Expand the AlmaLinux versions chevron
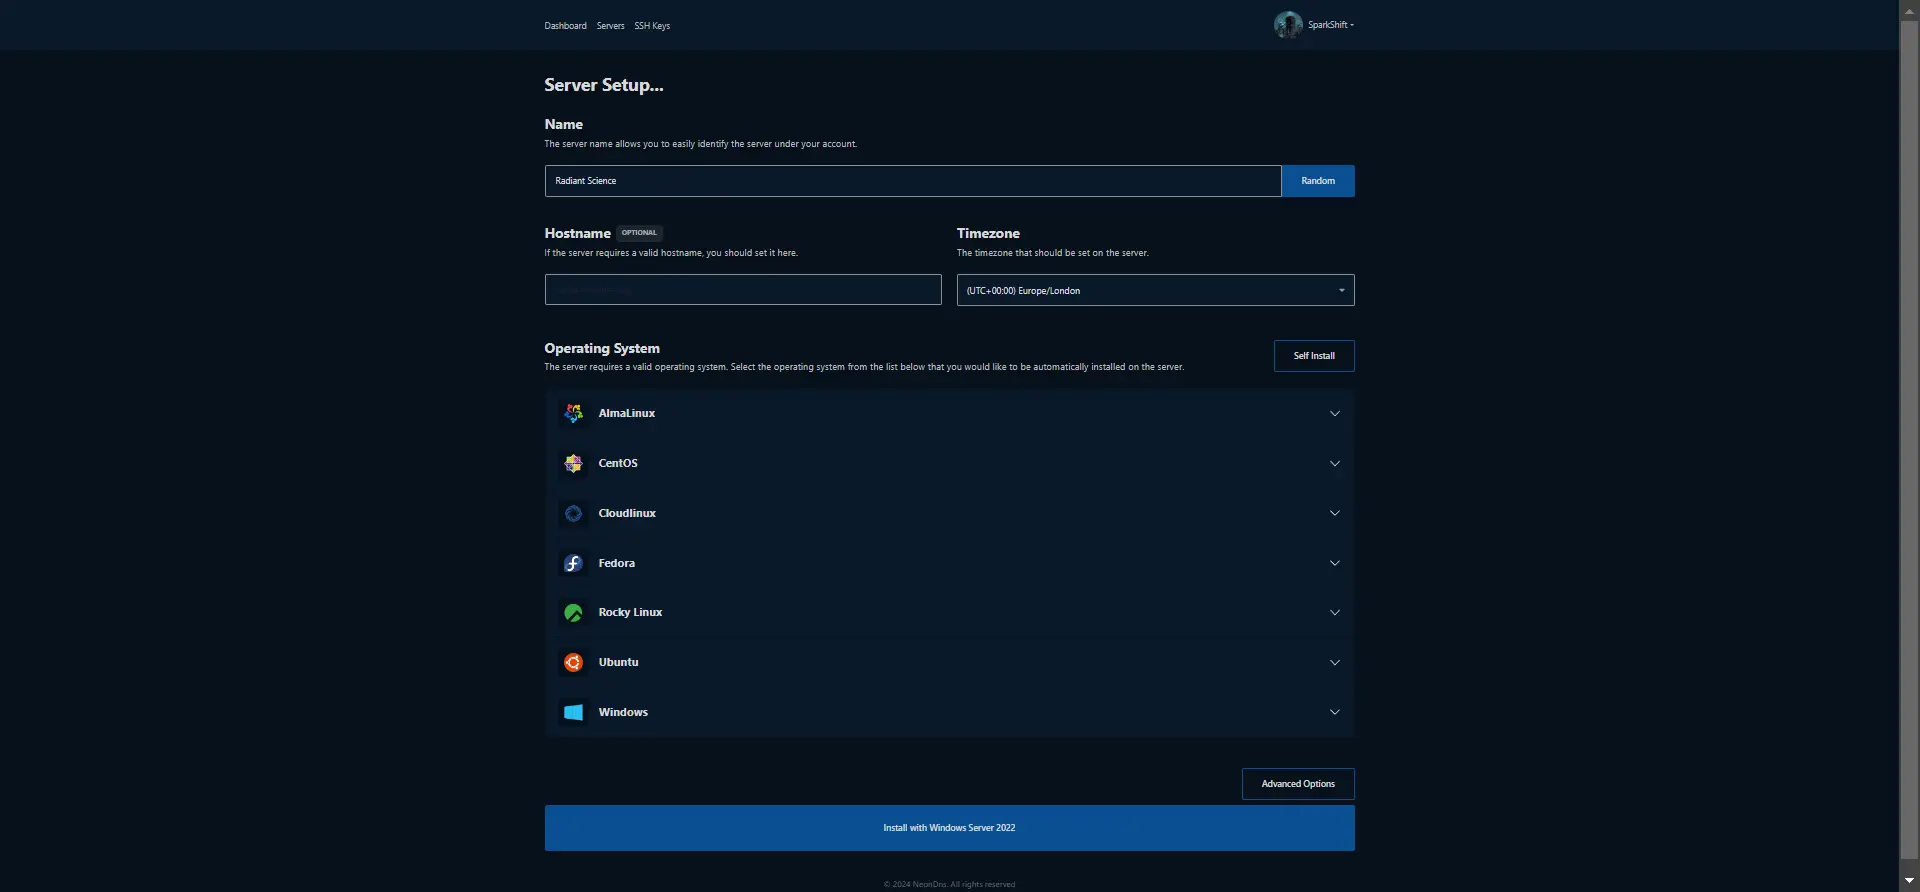Viewport: 1920px width, 892px height. (1334, 414)
